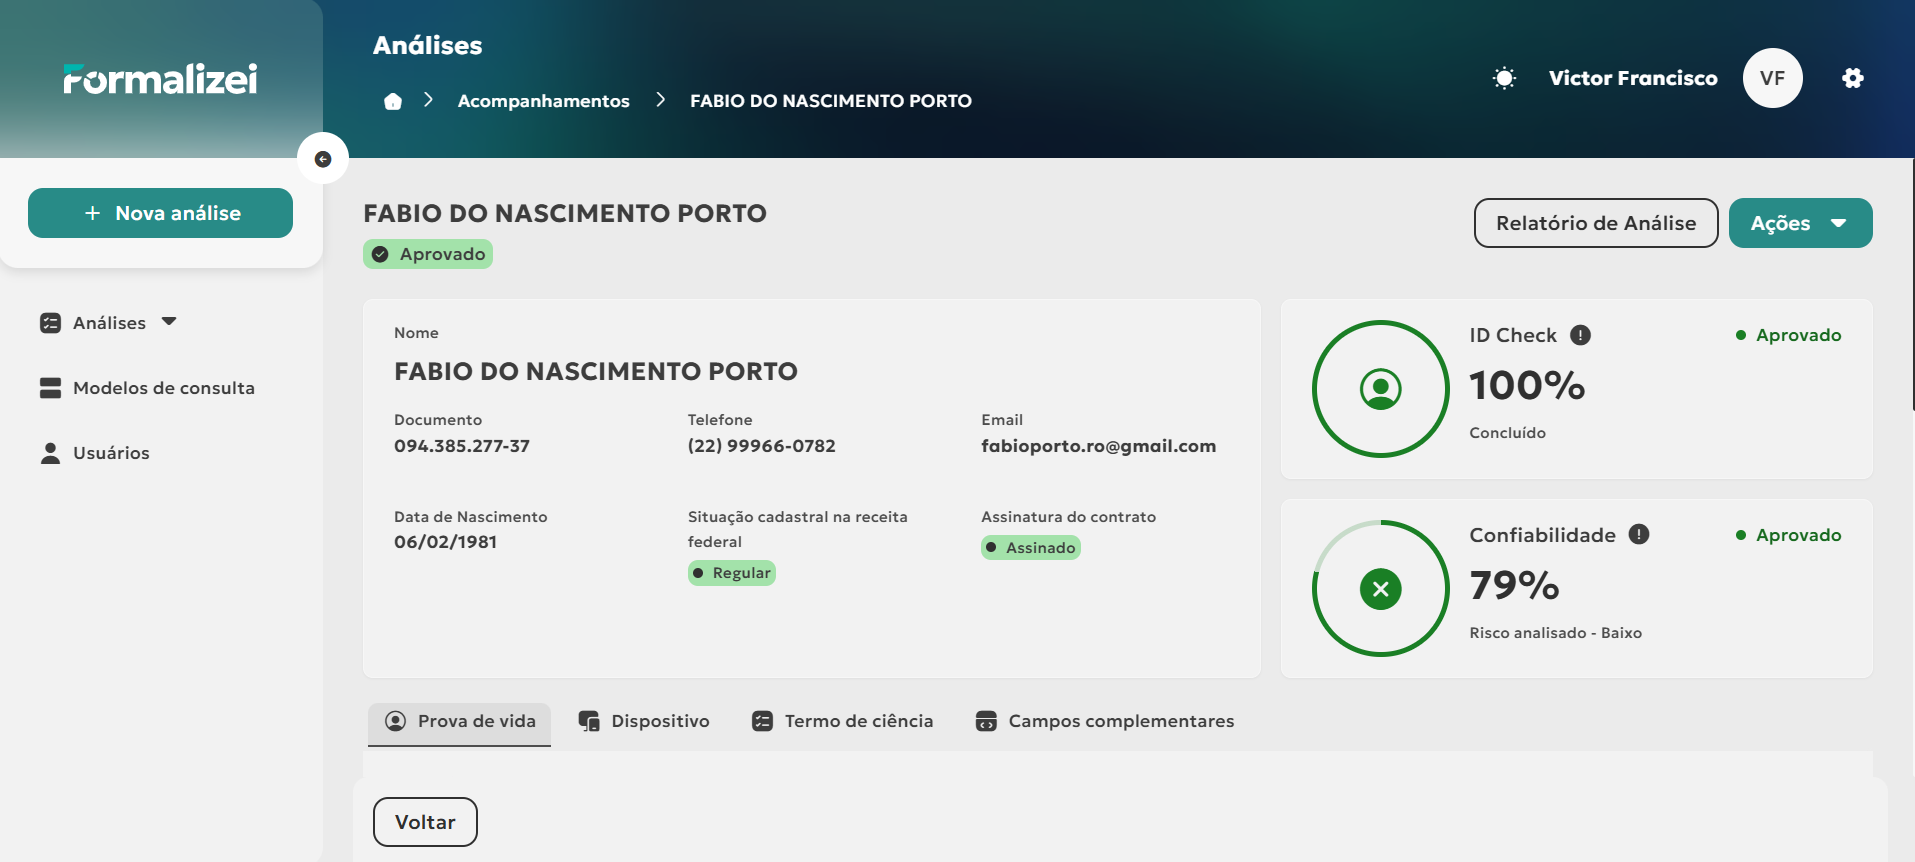Click the ID Check person circle icon
The width and height of the screenshot is (1915, 862).
tap(1381, 389)
